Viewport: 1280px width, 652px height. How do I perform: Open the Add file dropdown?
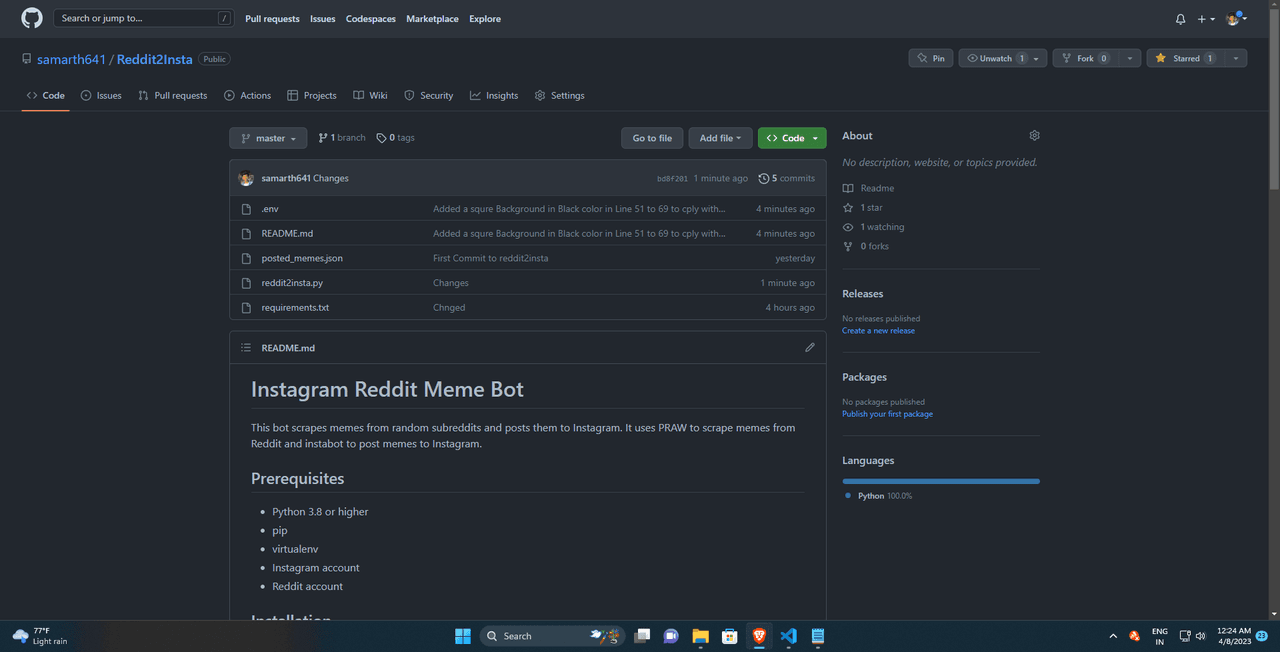[720, 138]
